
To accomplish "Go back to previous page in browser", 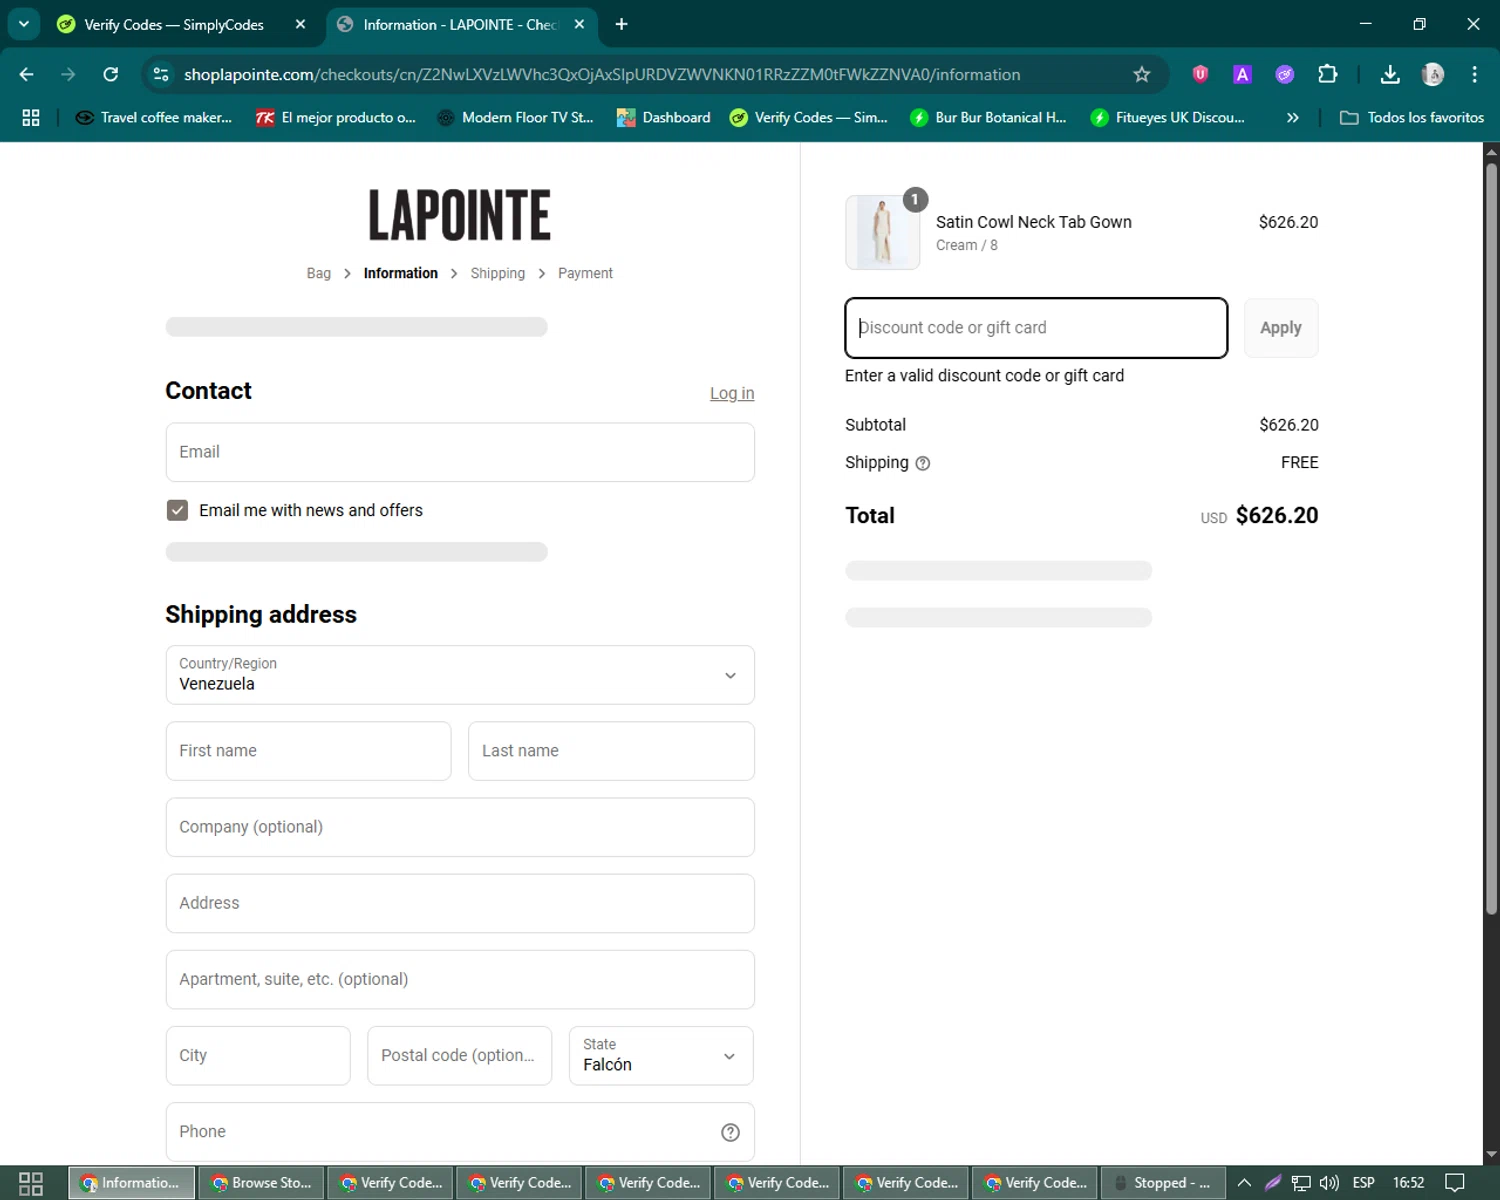I will pyautogui.click(x=27, y=74).
